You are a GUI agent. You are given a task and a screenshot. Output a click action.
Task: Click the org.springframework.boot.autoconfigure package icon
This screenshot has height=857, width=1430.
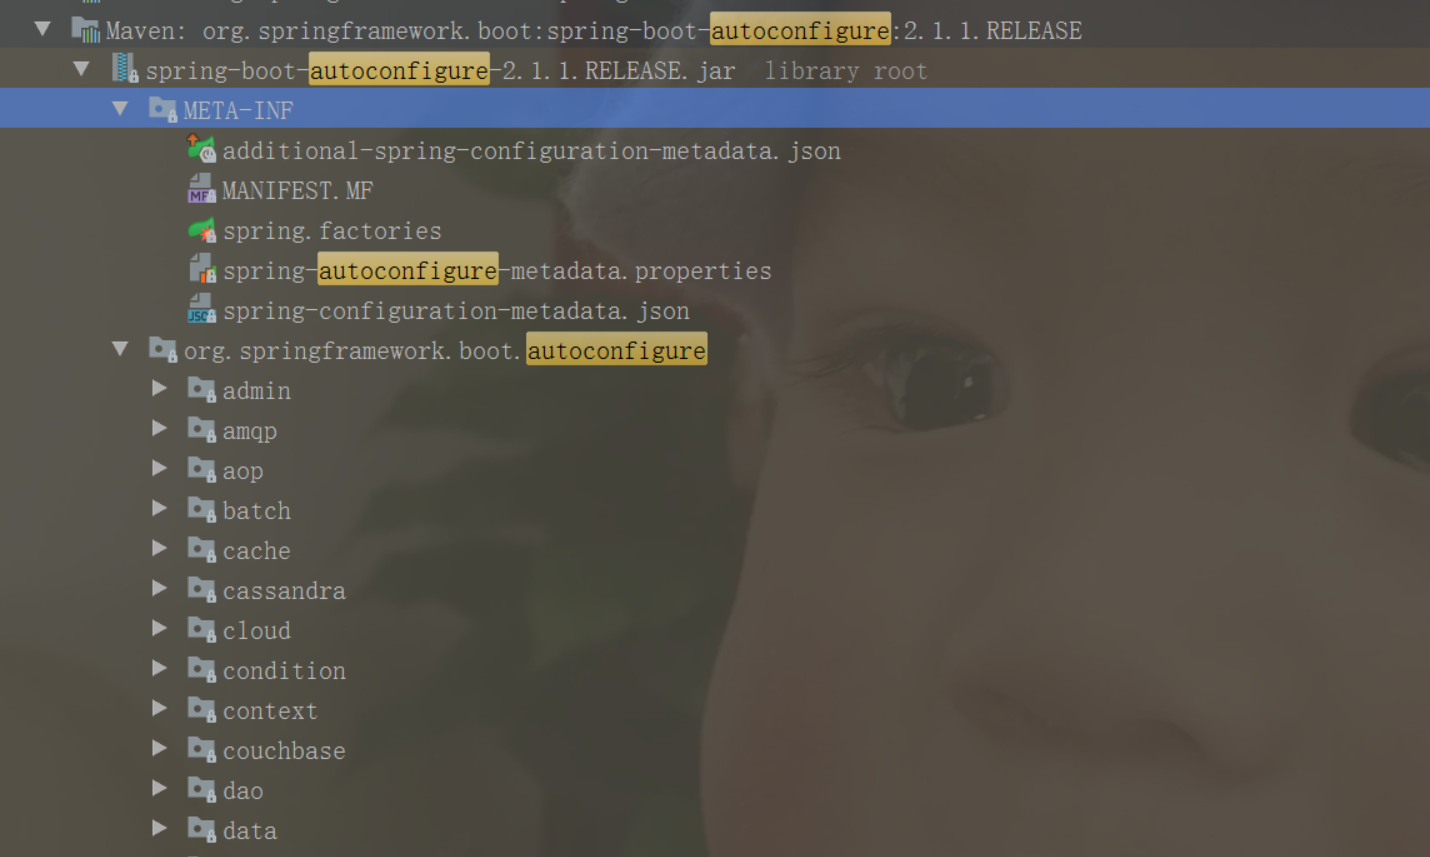click(x=163, y=349)
